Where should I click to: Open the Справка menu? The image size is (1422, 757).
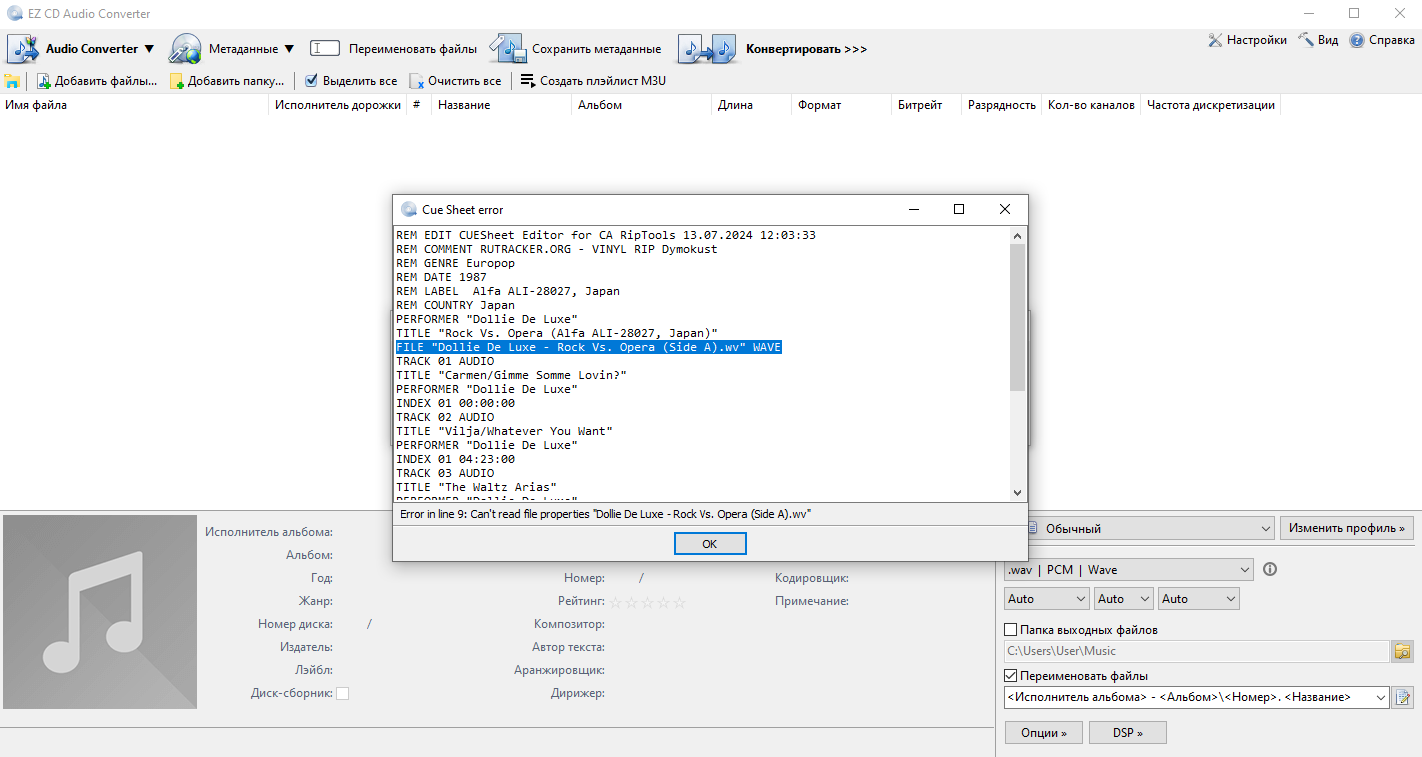pyautogui.click(x=1381, y=40)
